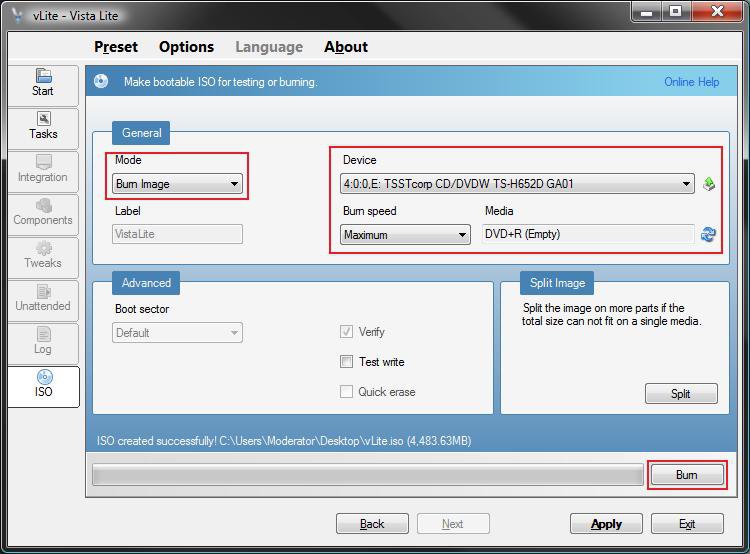Select the Integration sidebar section
The image size is (750, 554).
(43, 172)
